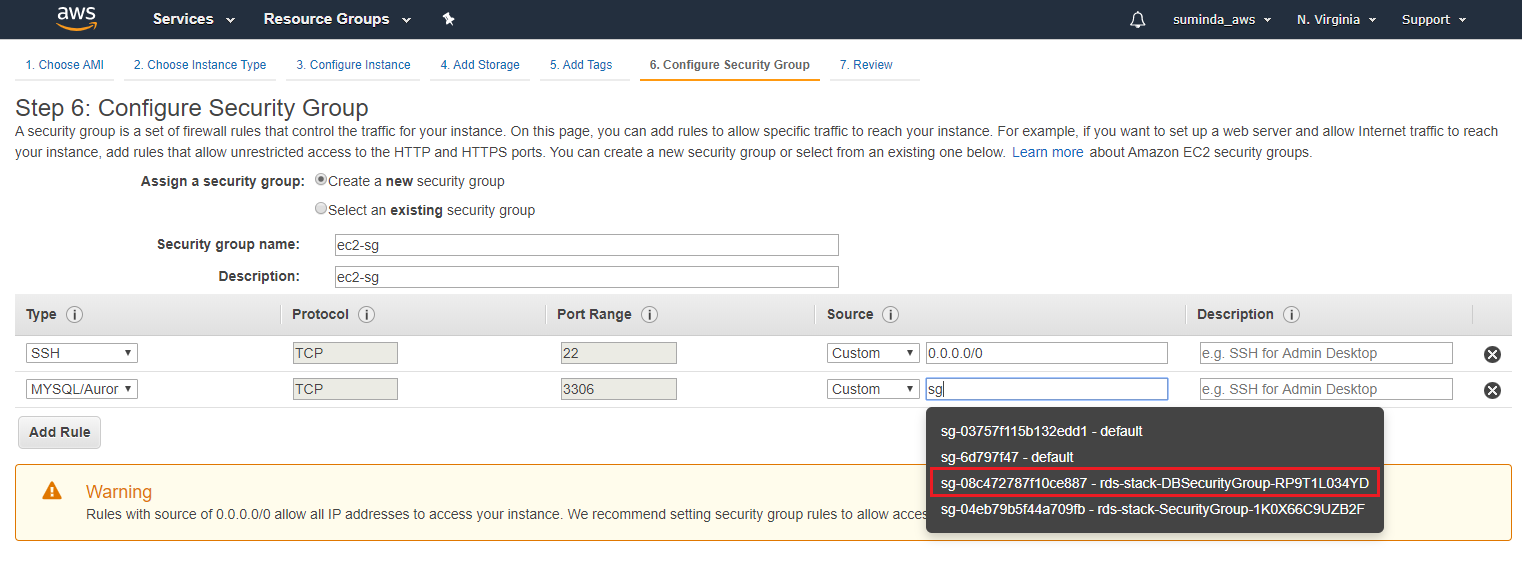Click the AWS logo home icon
This screenshot has height=588, width=1522.
76,18
